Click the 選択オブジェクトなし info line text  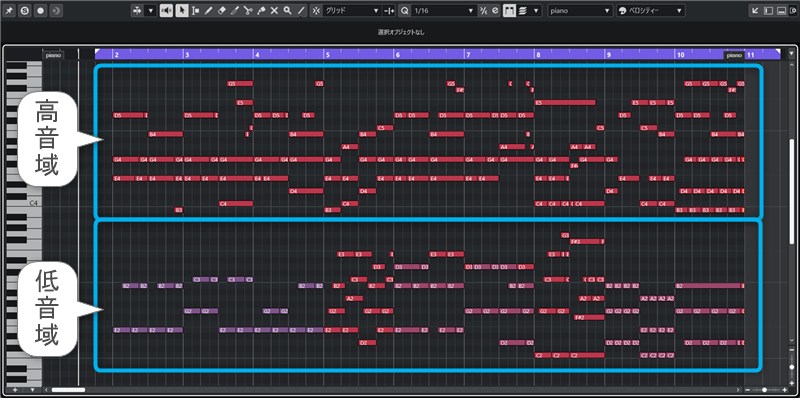coord(401,32)
